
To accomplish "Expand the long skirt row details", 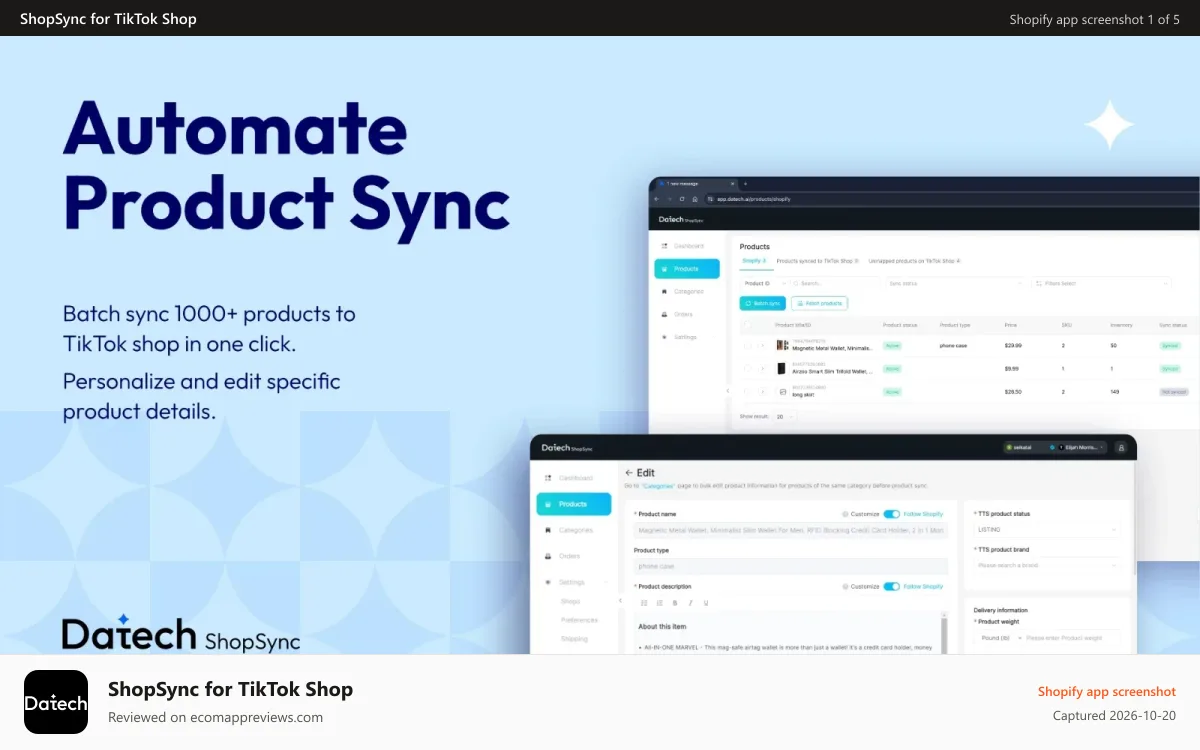I will [762, 391].
